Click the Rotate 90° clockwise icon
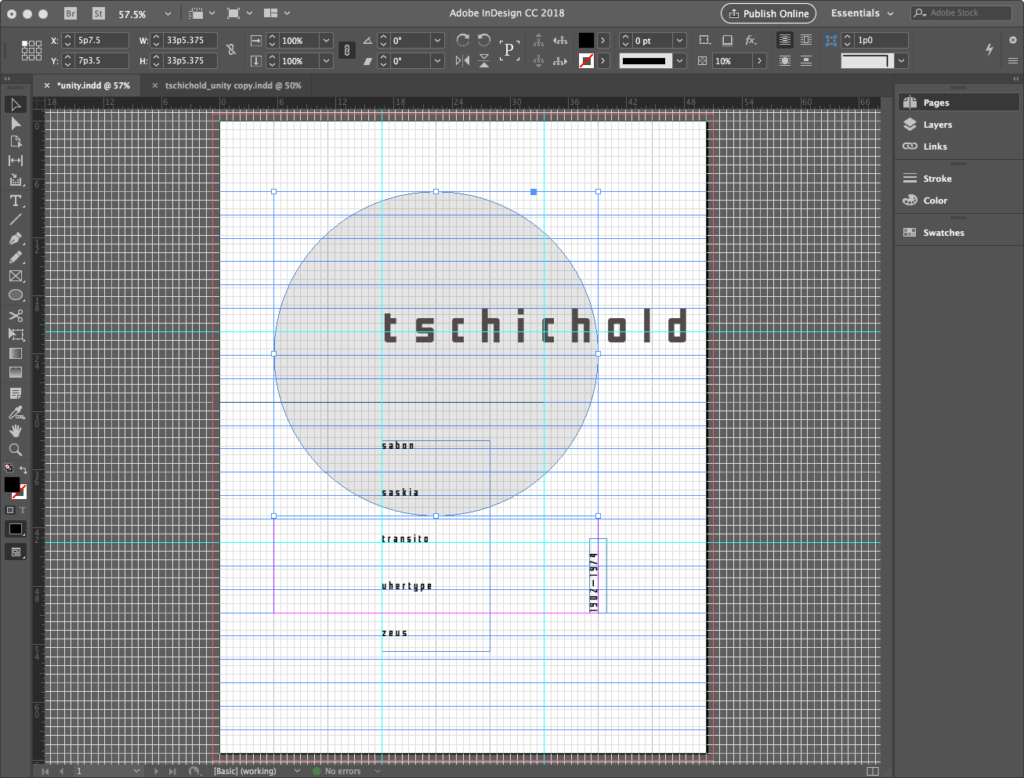The image size is (1024, 778). (463, 40)
